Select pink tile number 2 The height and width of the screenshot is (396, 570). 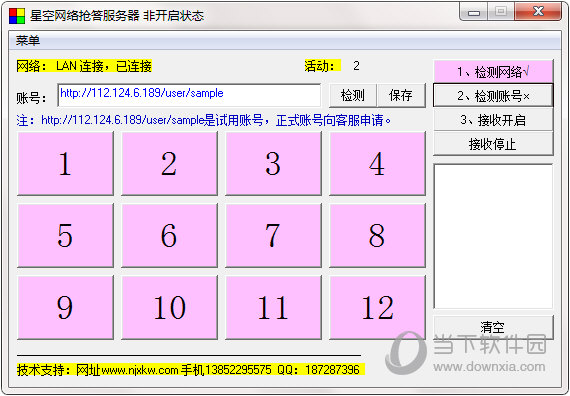[x=169, y=163]
